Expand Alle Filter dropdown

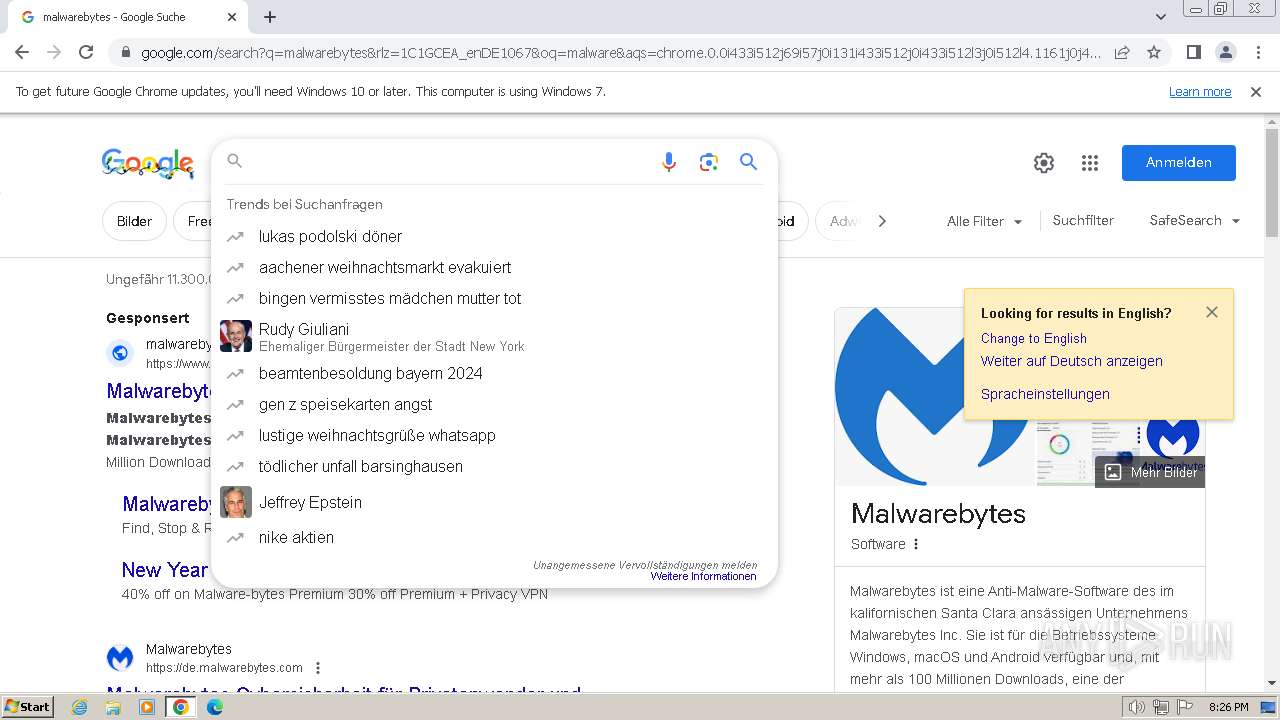[985, 221]
